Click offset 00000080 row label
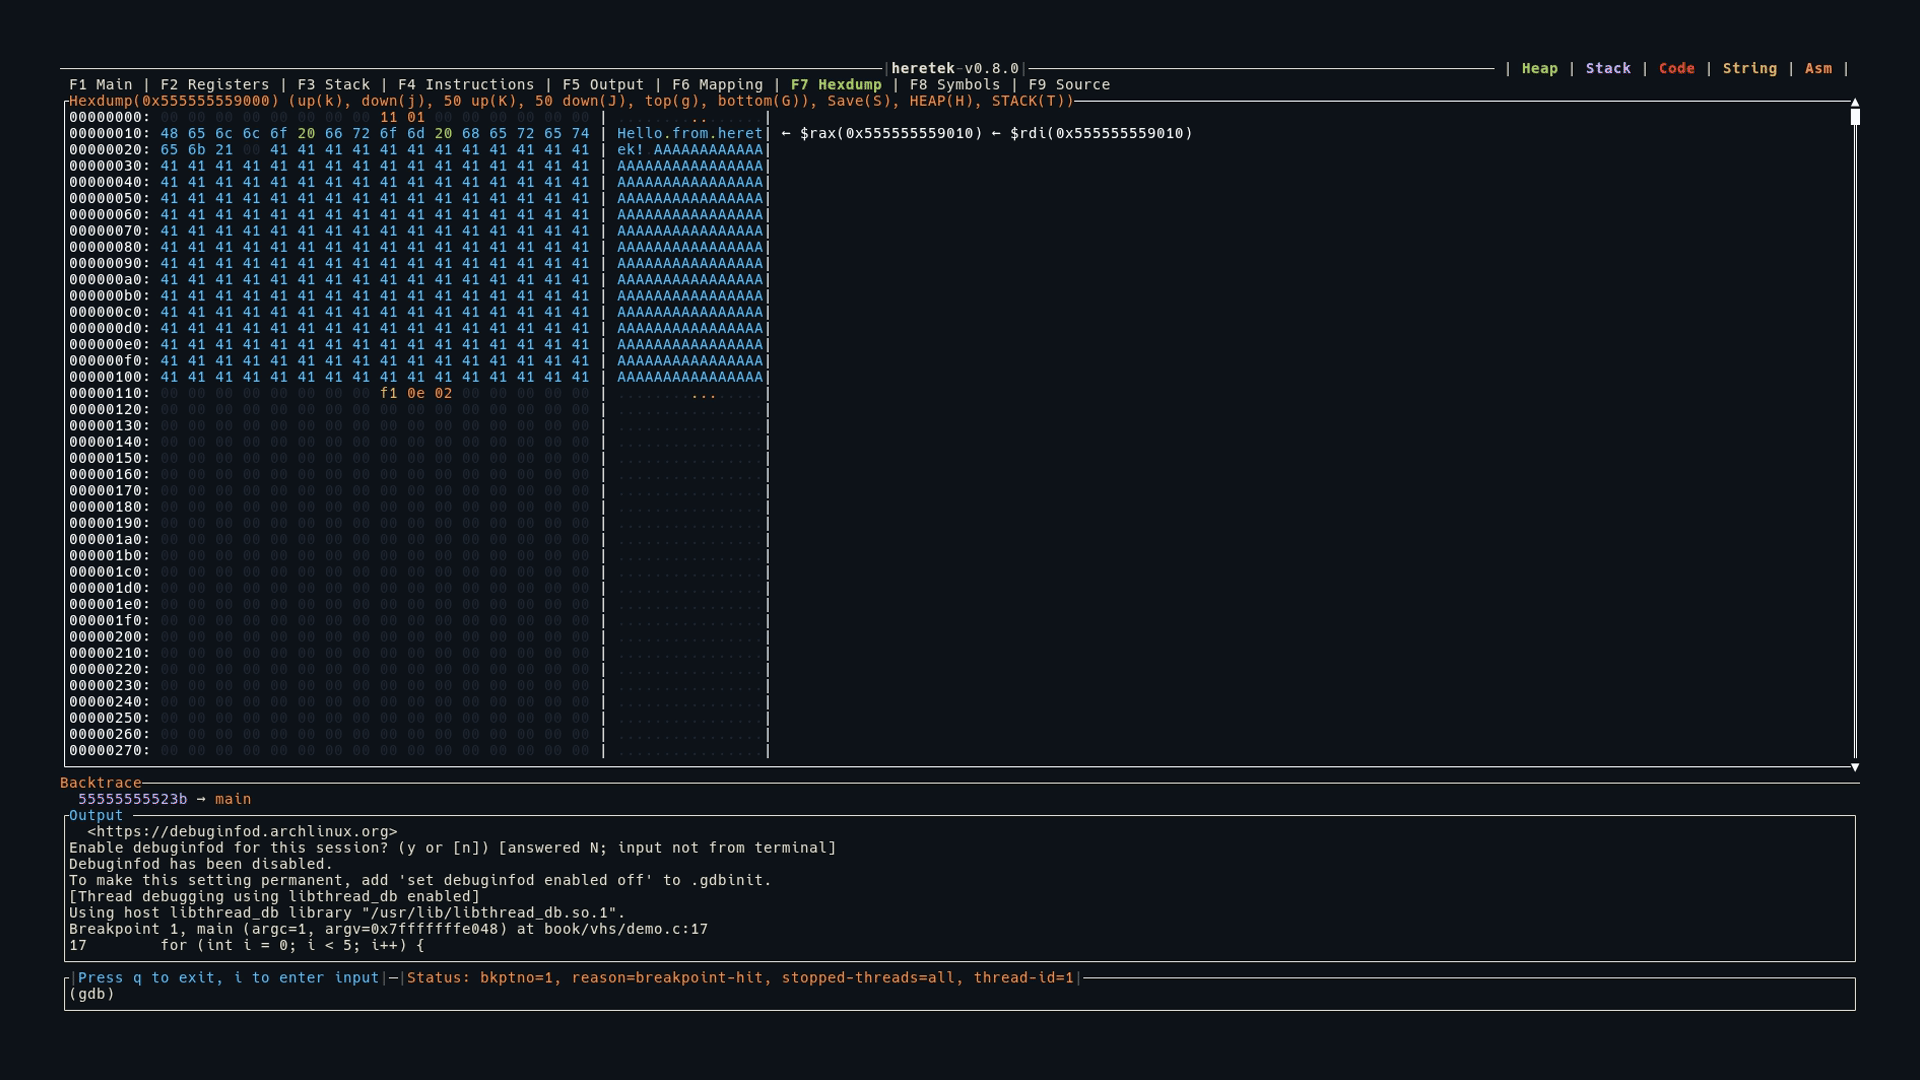 coord(109,247)
